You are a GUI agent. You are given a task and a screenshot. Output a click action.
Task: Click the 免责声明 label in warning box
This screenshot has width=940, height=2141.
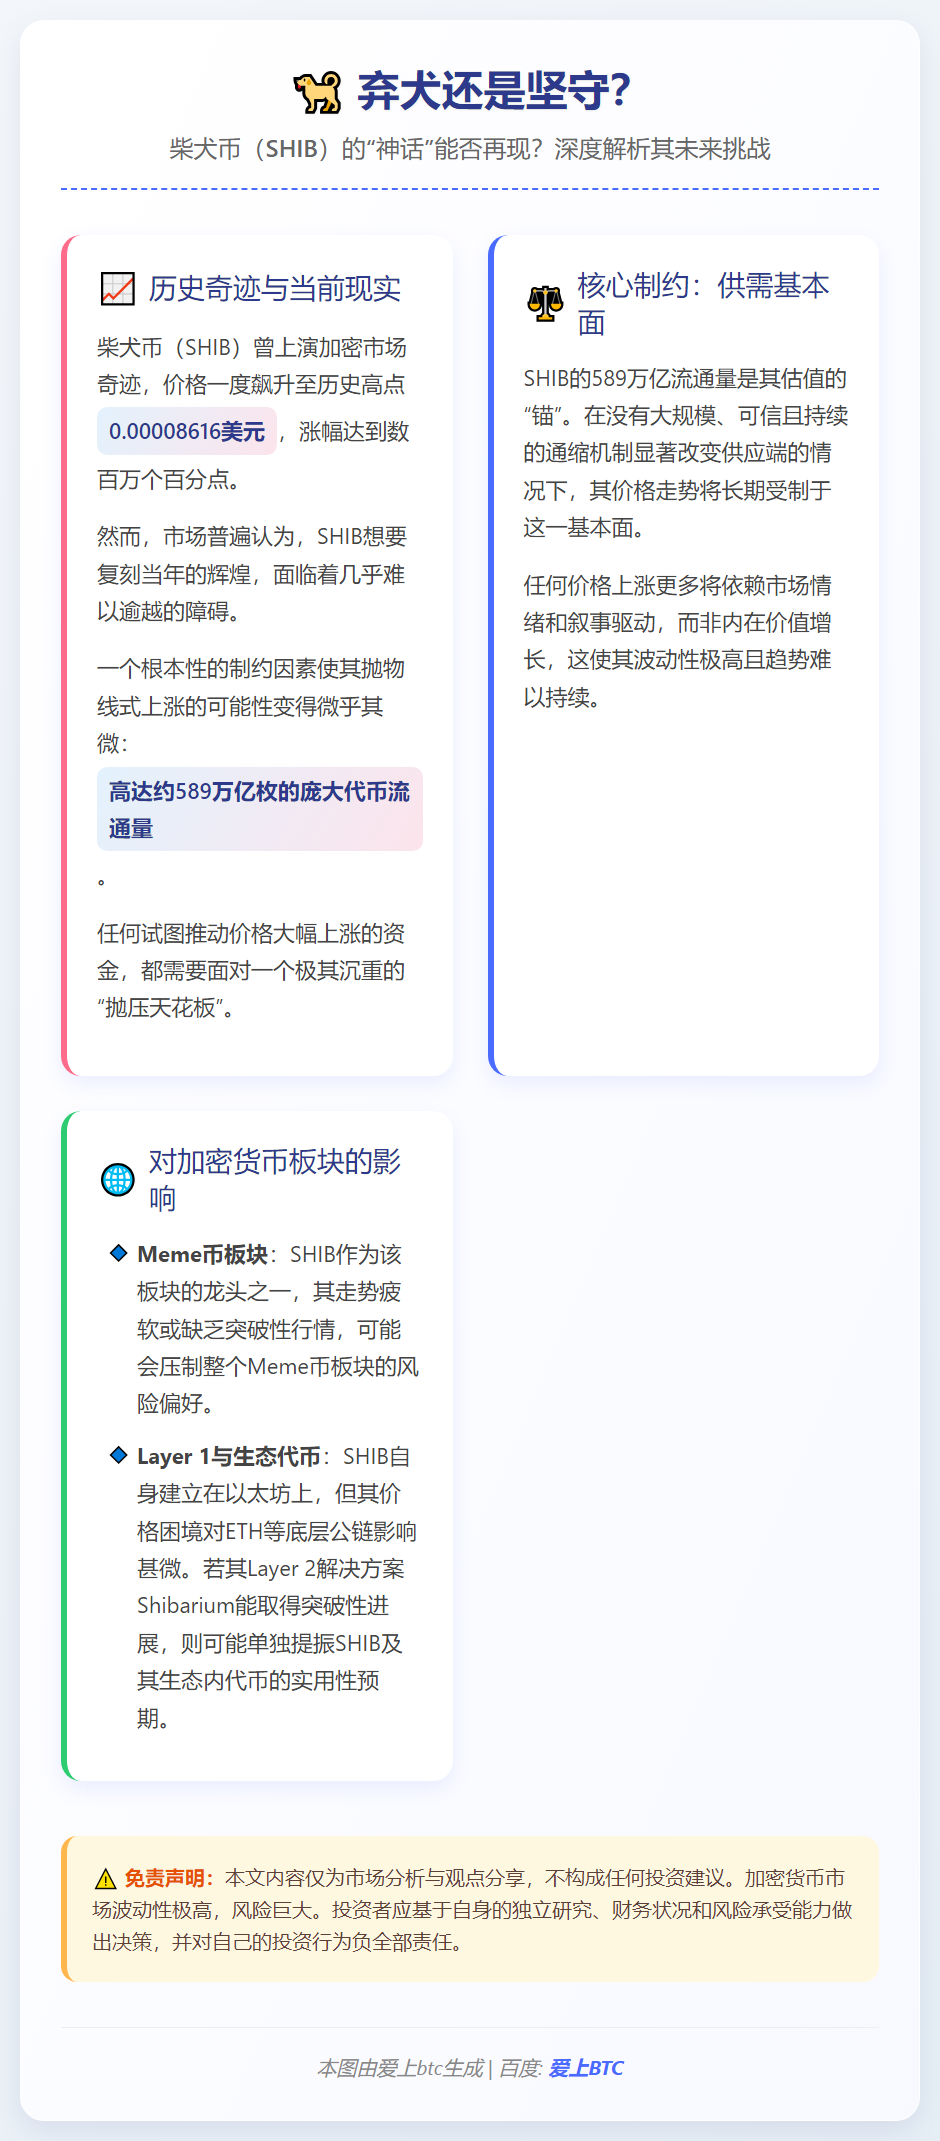[x=168, y=1878]
